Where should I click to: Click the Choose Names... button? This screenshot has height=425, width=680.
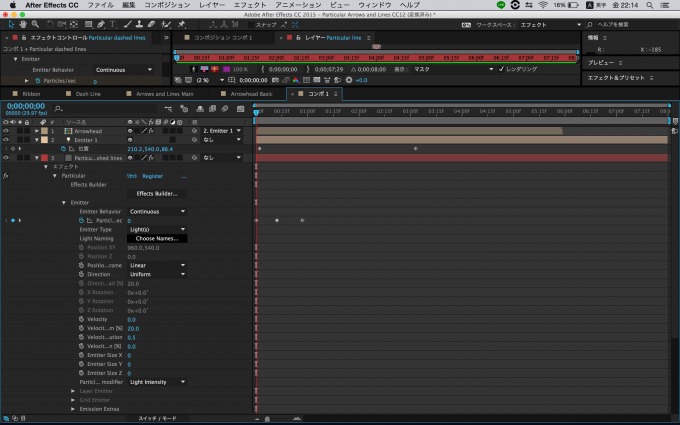[x=155, y=239]
